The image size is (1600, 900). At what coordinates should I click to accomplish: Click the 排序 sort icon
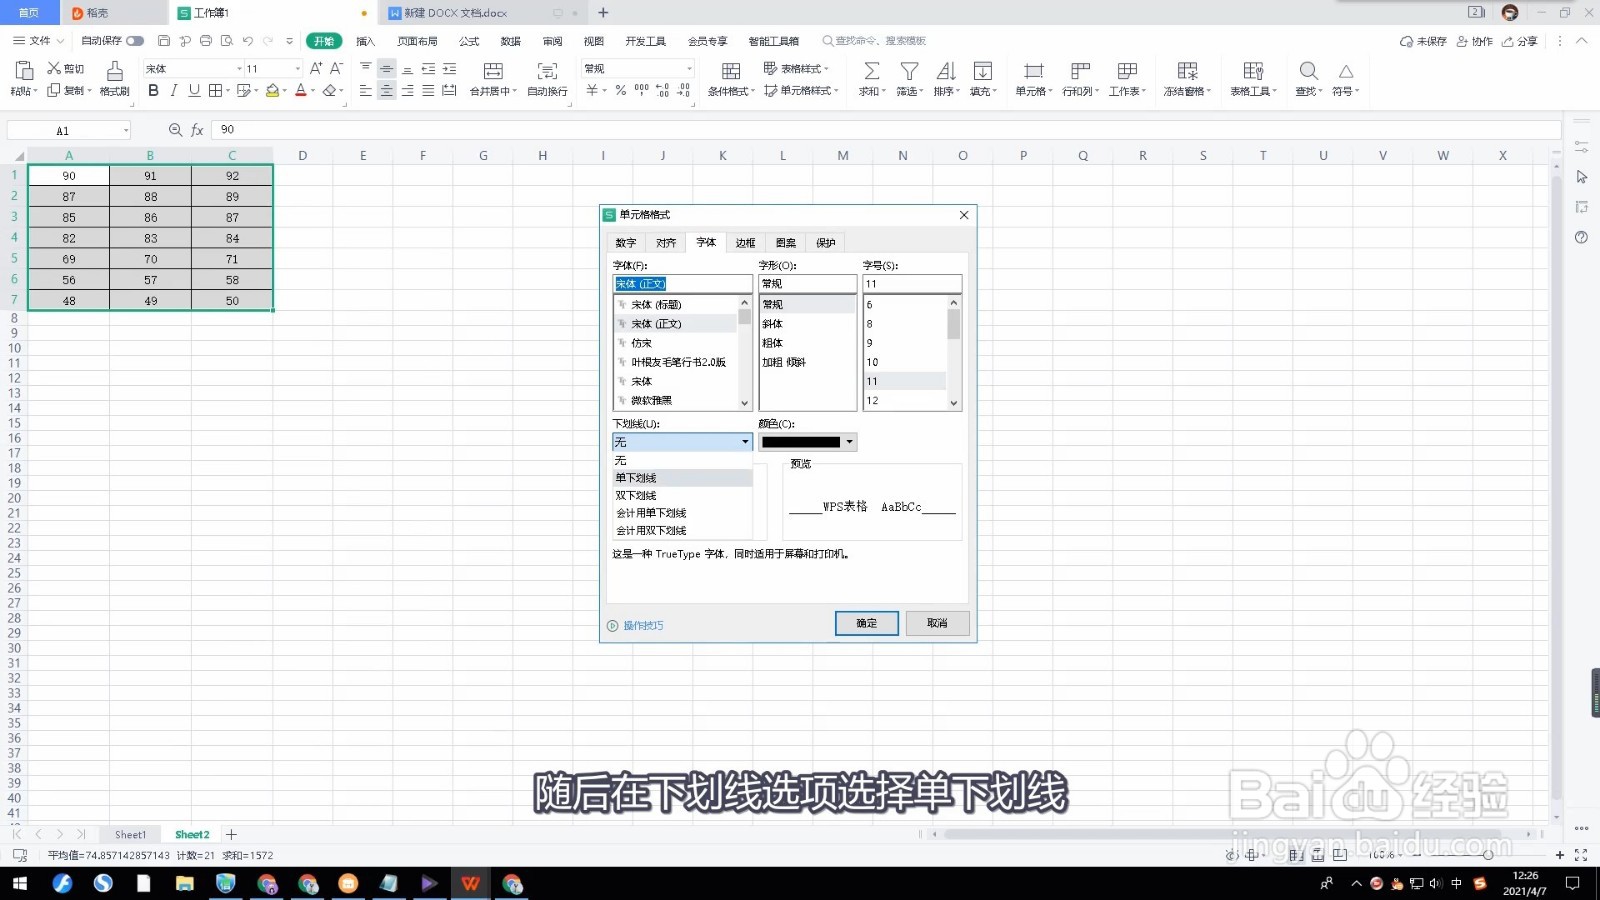coord(946,71)
